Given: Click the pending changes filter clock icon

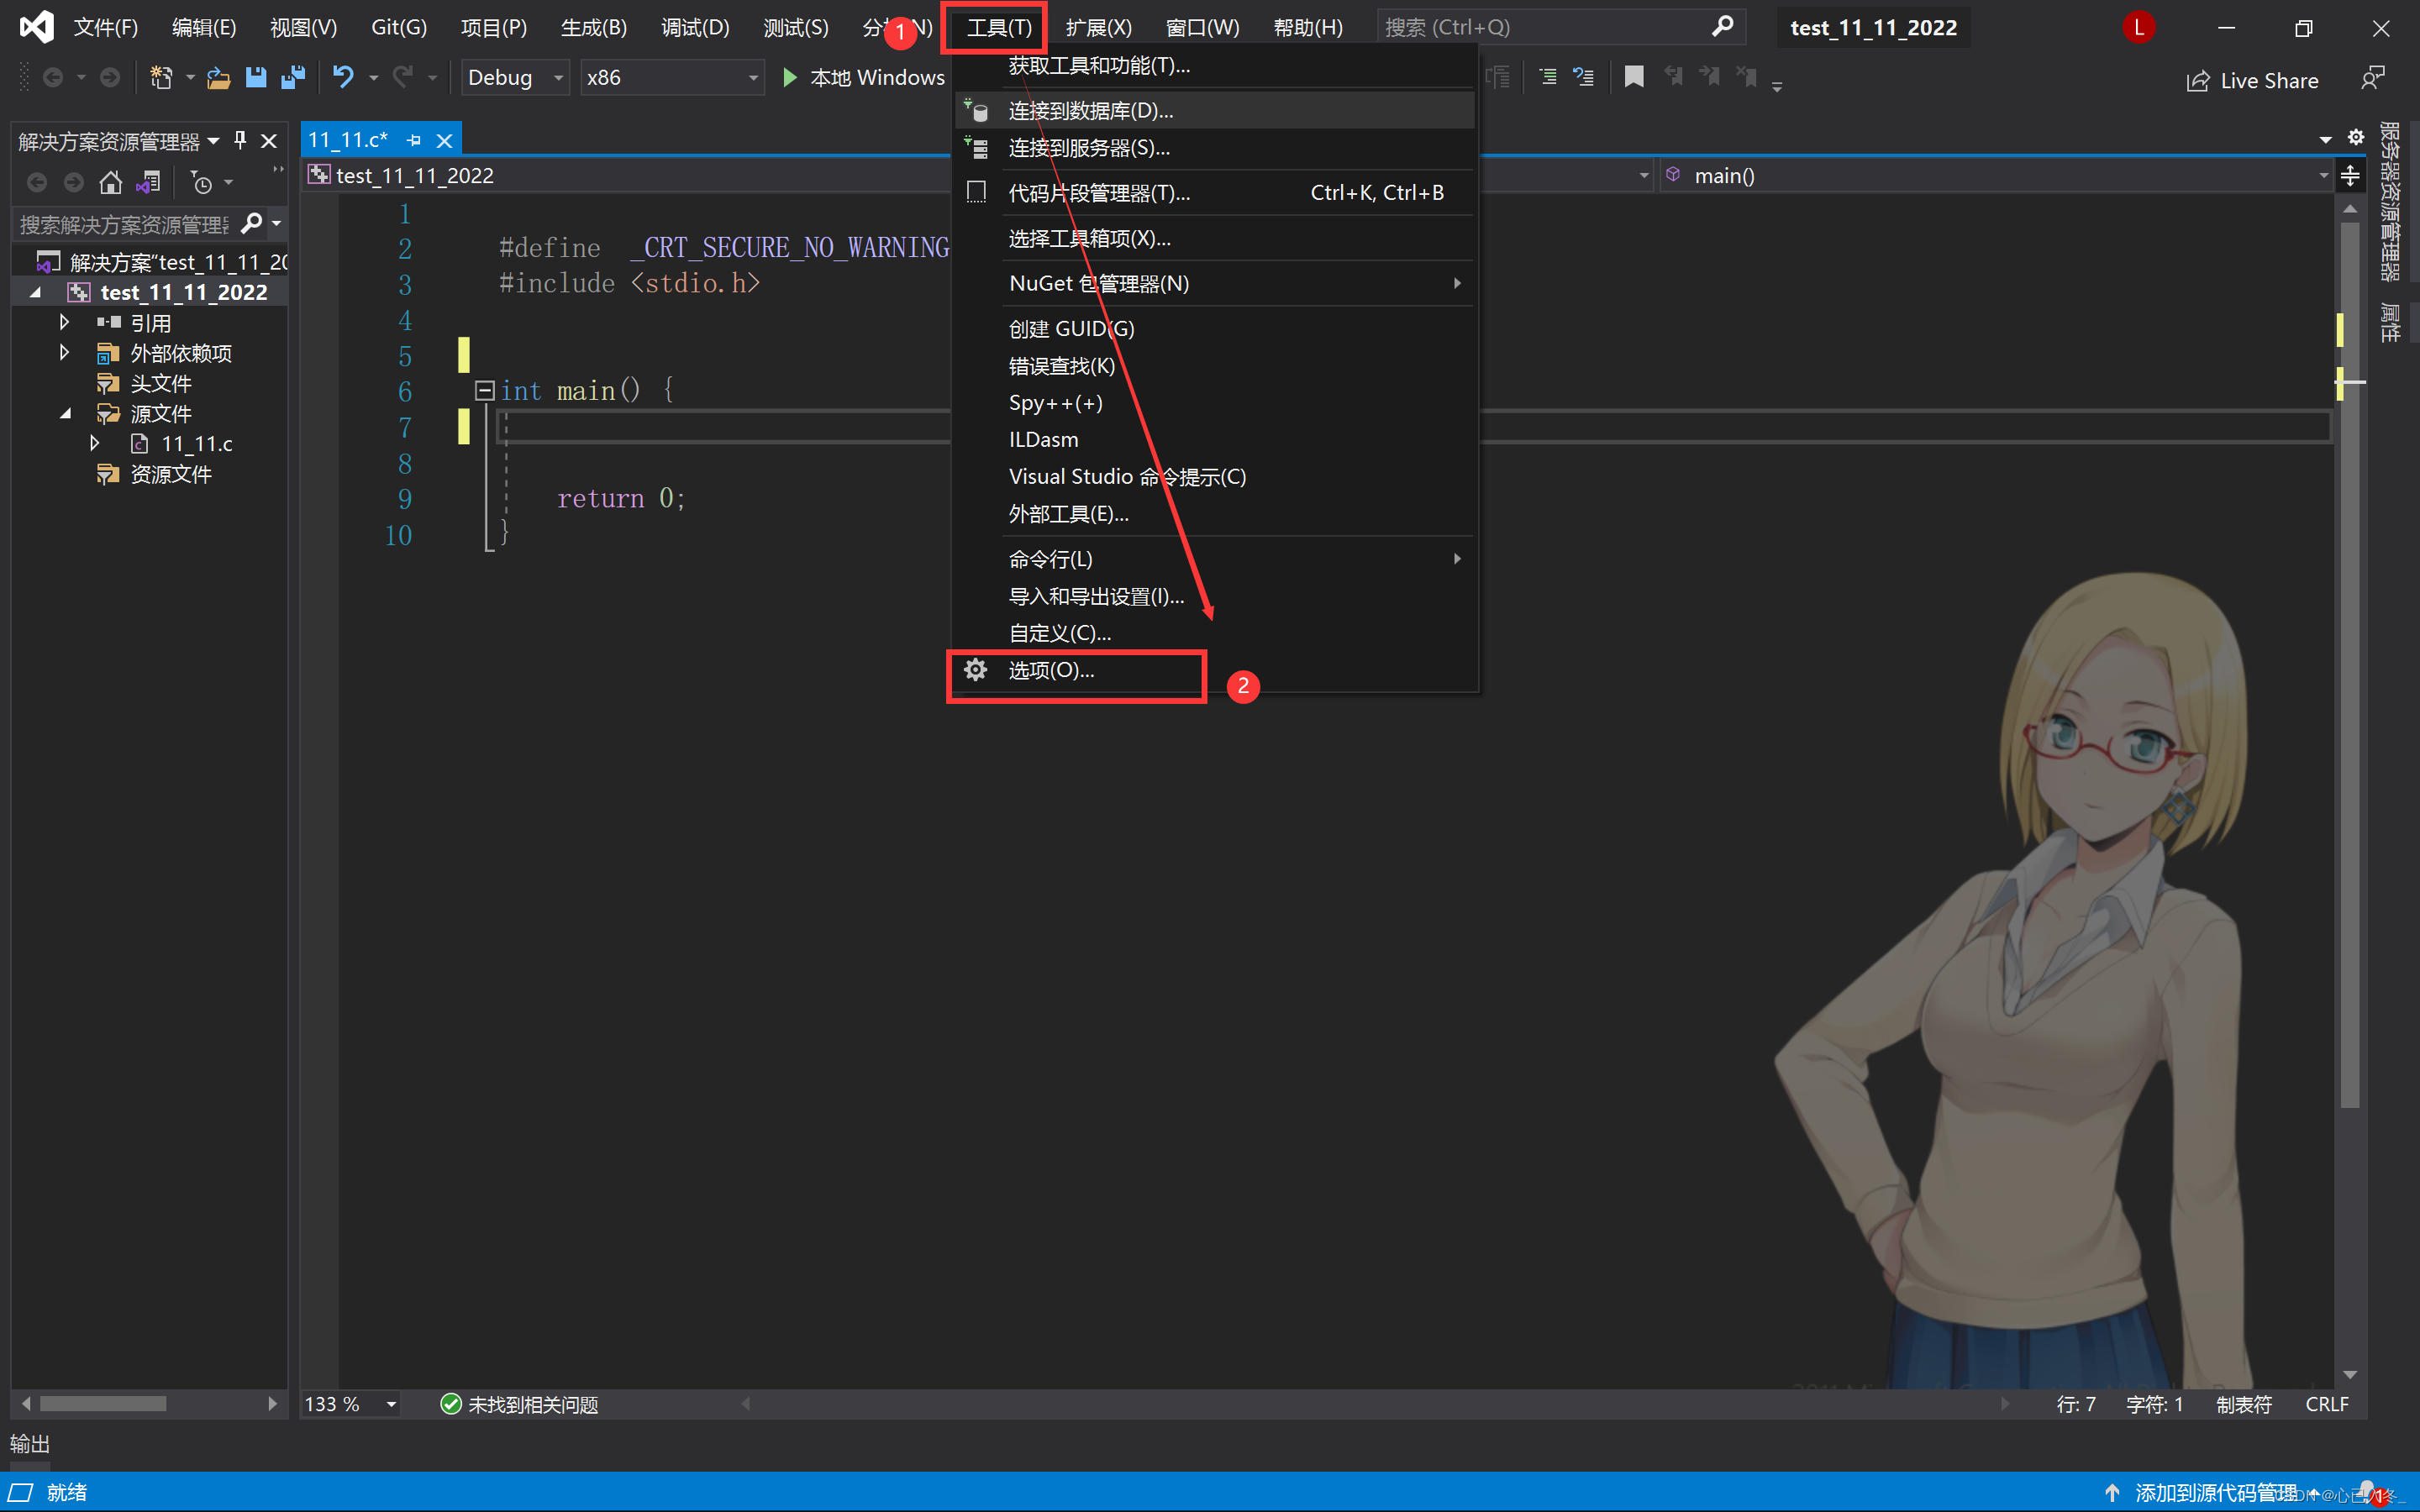Looking at the screenshot, I should 202,183.
